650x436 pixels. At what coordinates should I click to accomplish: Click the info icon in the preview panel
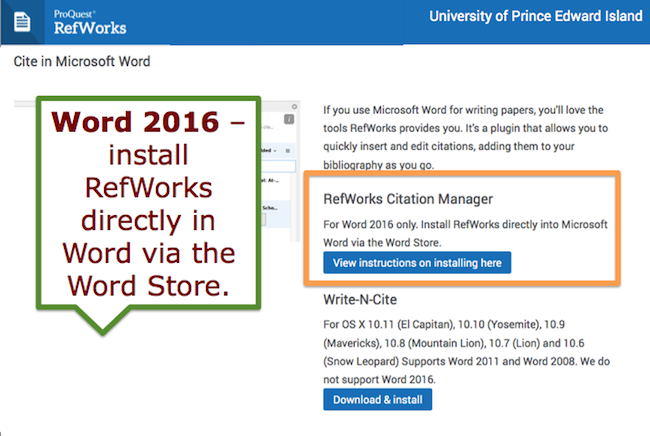289,120
